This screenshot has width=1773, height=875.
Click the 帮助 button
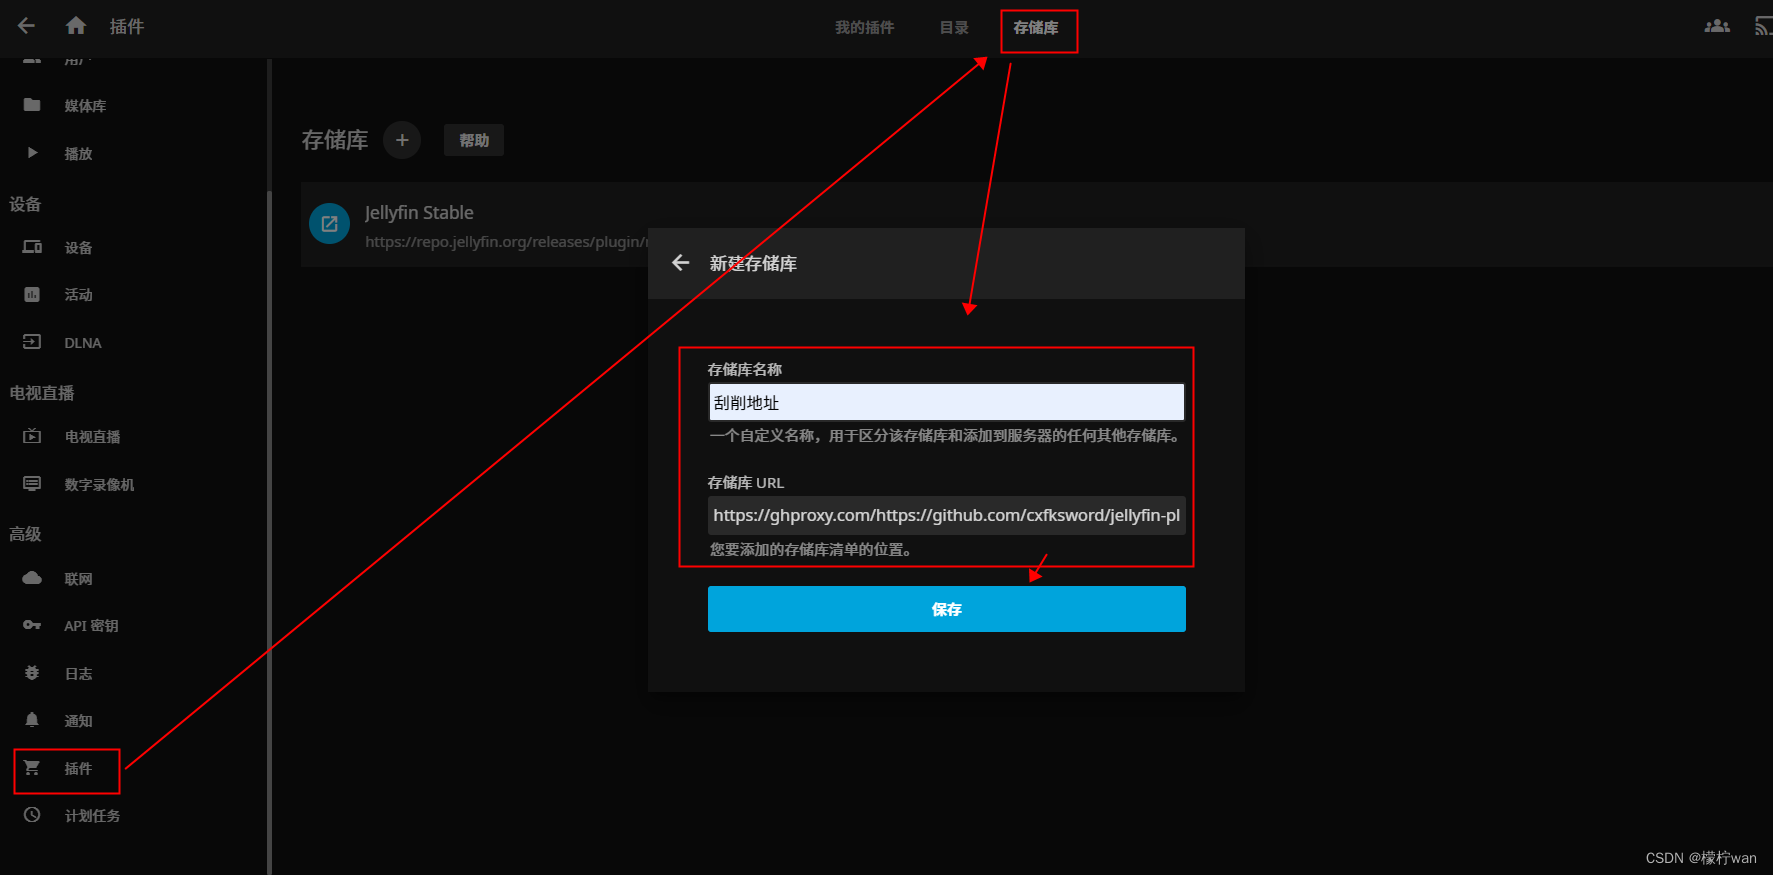tap(474, 140)
